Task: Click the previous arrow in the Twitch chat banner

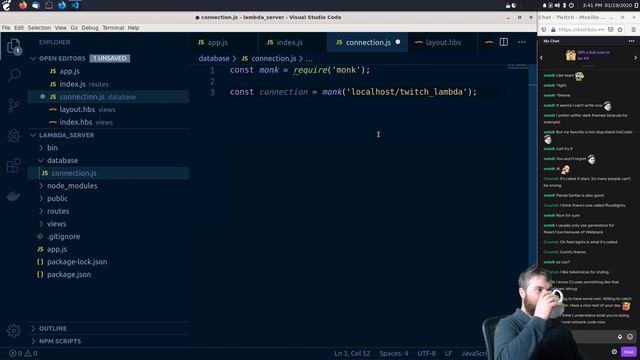Action: [x=542, y=58]
